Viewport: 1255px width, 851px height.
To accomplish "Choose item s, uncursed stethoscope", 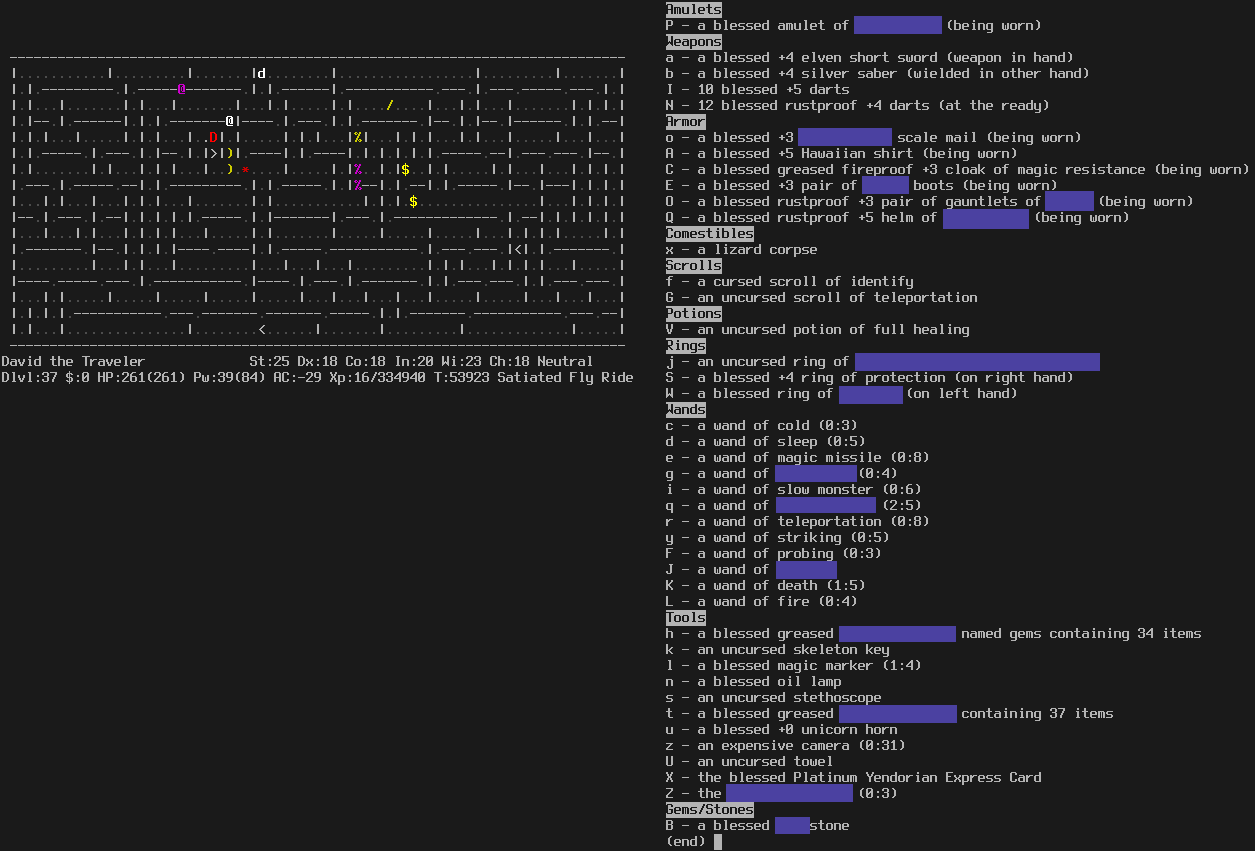I will (774, 697).
